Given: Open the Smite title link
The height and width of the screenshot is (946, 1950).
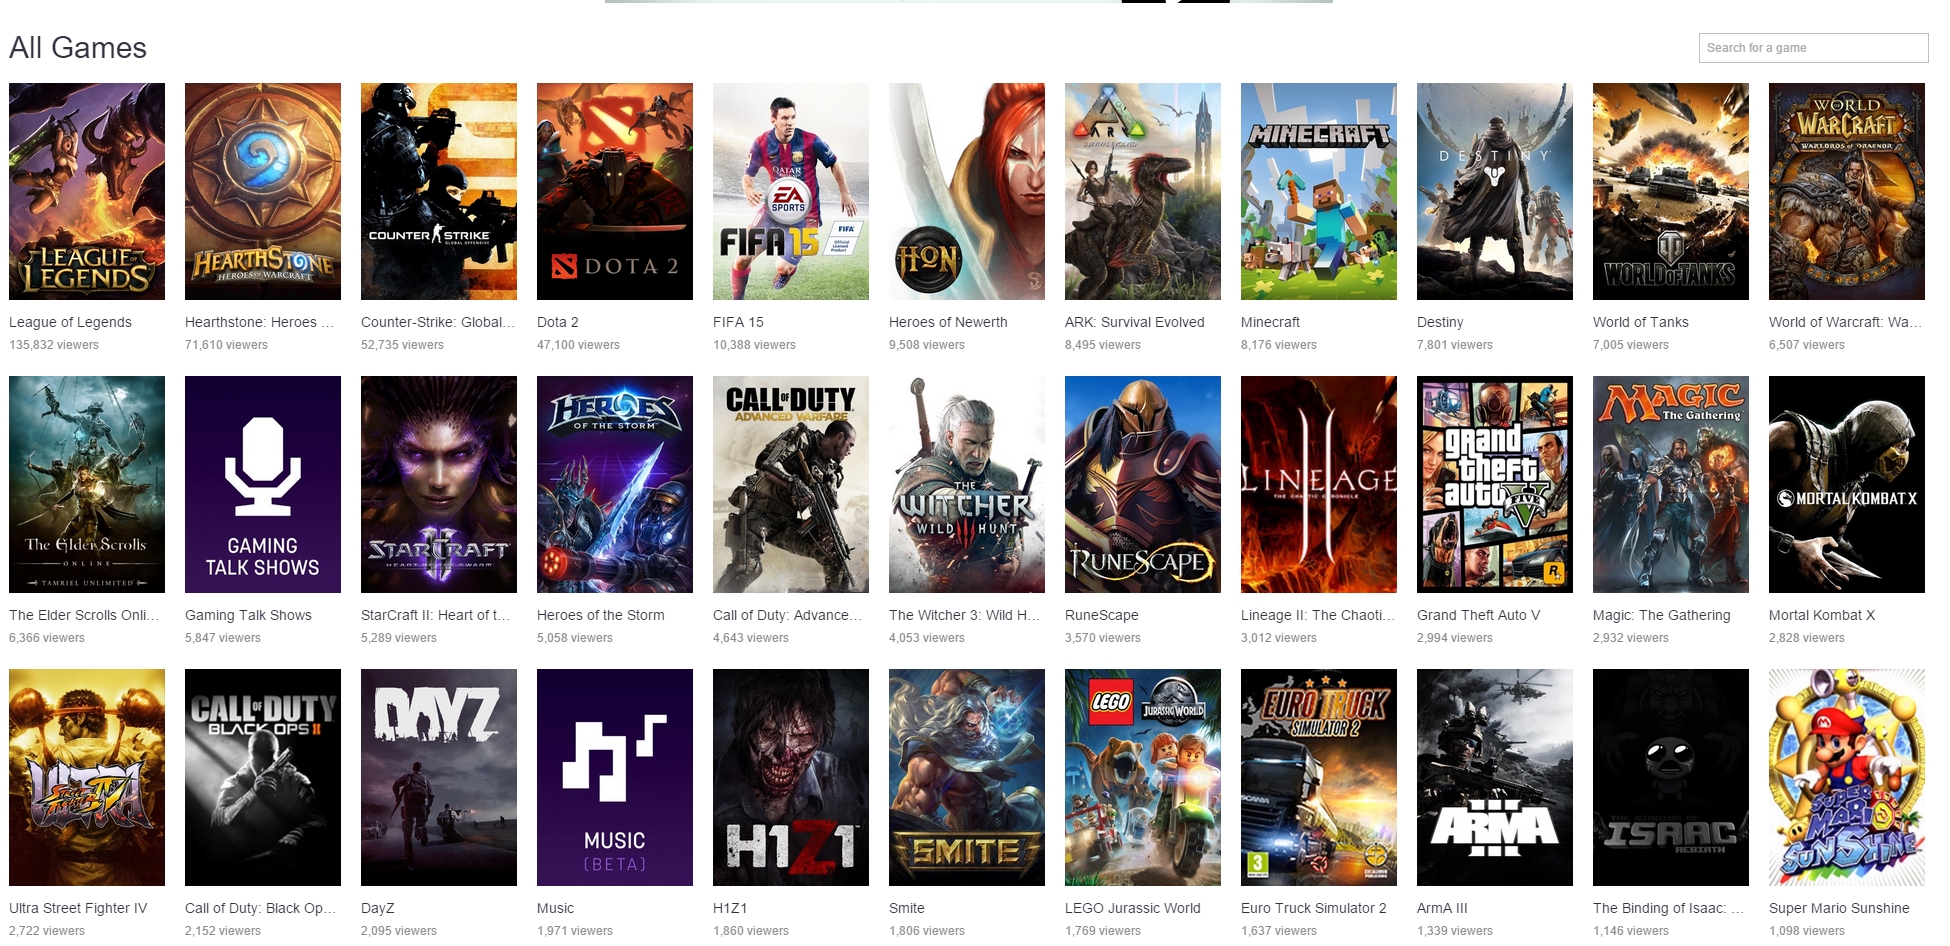Looking at the screenshot, I should click(x=907, y=908).
